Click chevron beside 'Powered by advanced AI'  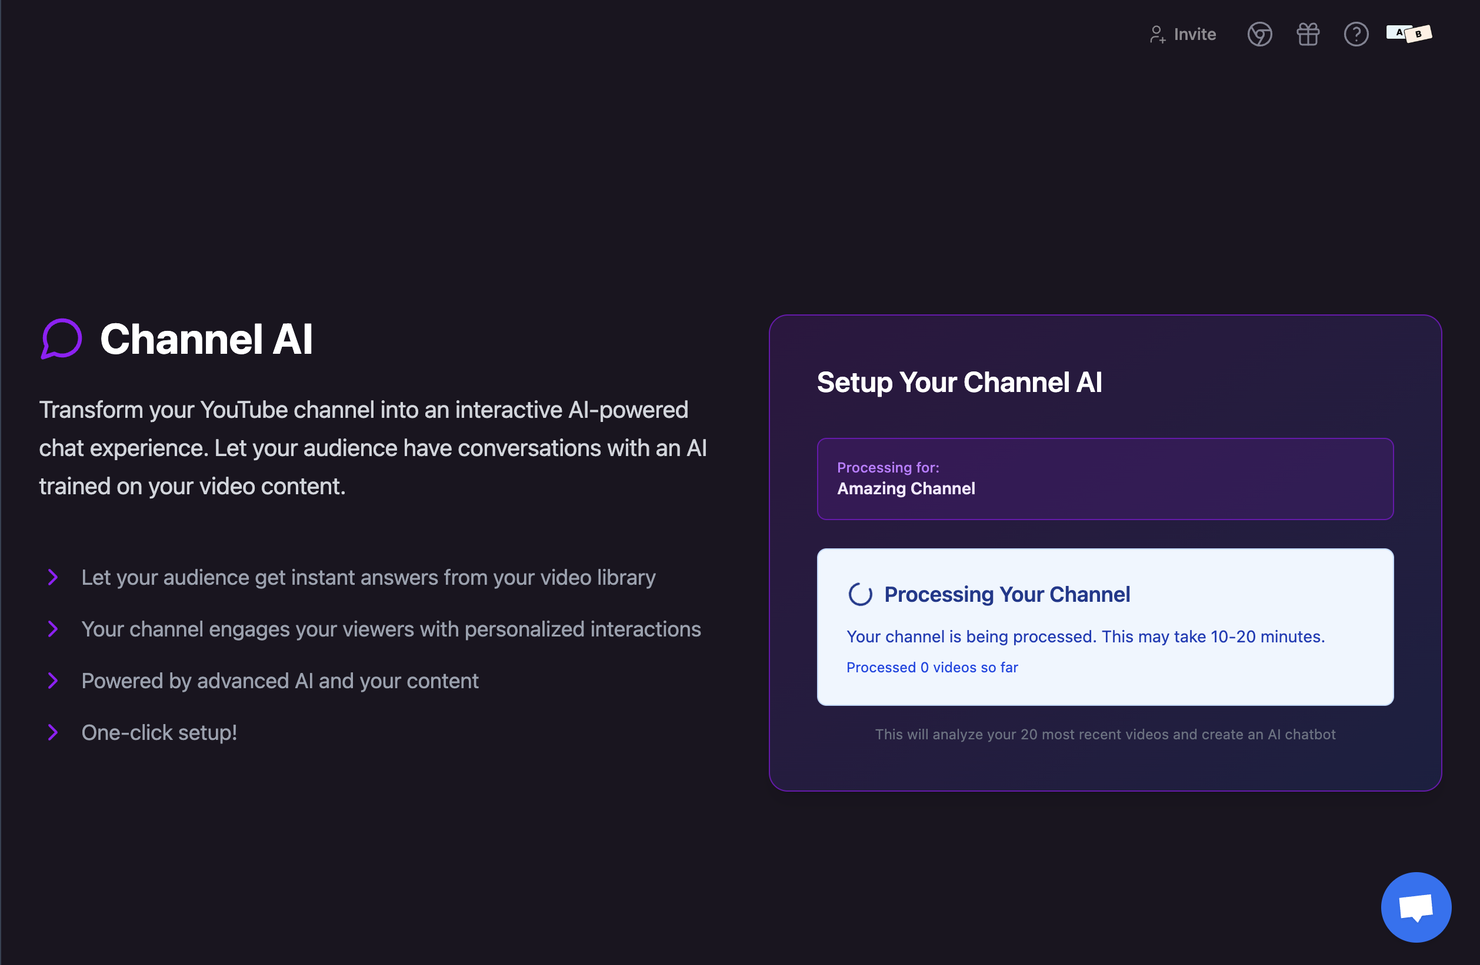[53, 681]
